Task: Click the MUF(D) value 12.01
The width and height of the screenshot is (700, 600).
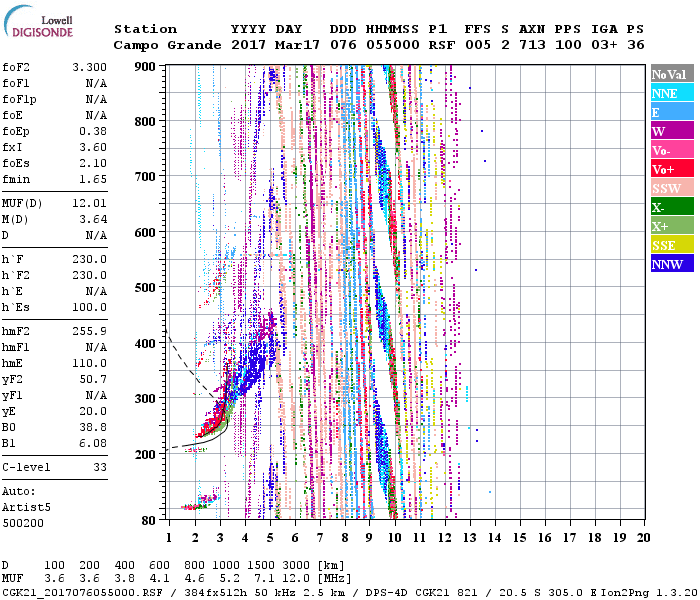Action: pyautogui.click(x=90, y=204)
